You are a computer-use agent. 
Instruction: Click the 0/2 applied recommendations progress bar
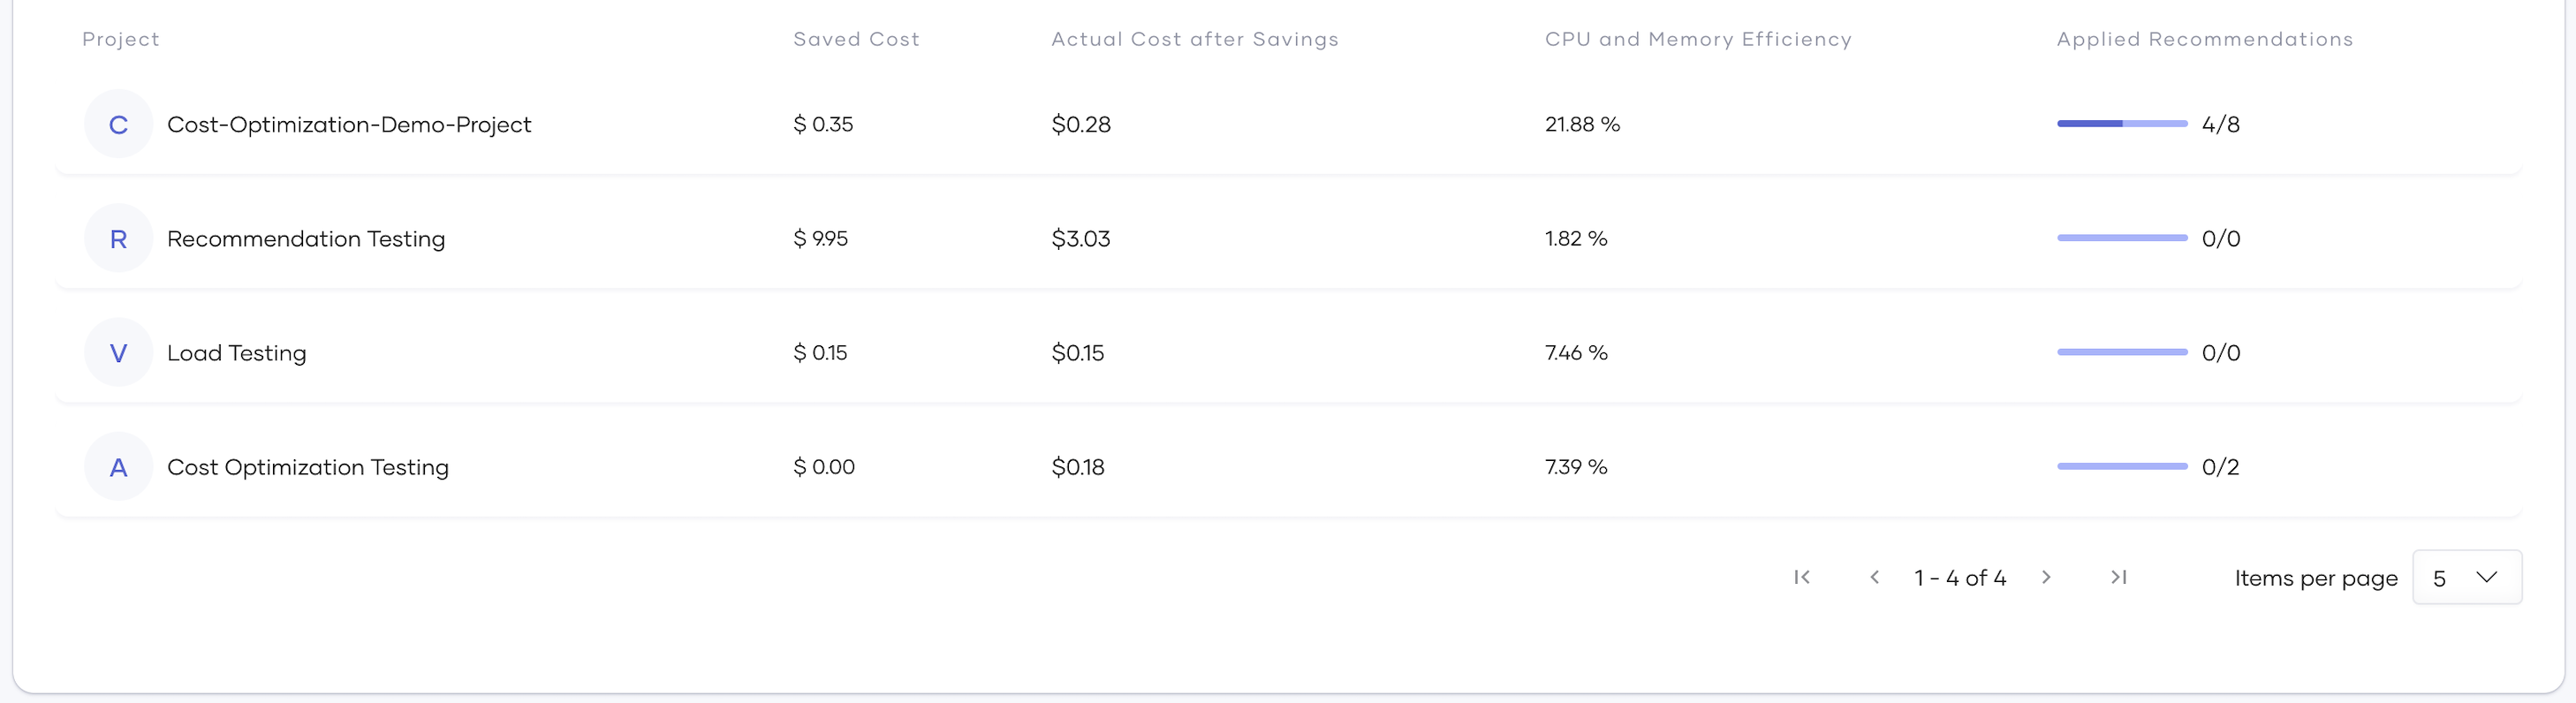[2122, 466]
